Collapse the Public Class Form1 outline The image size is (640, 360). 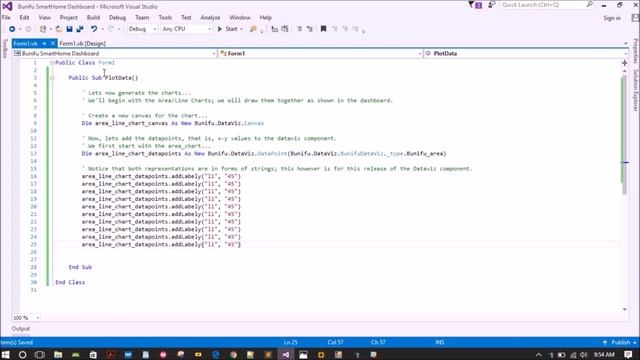click(52, 62)
